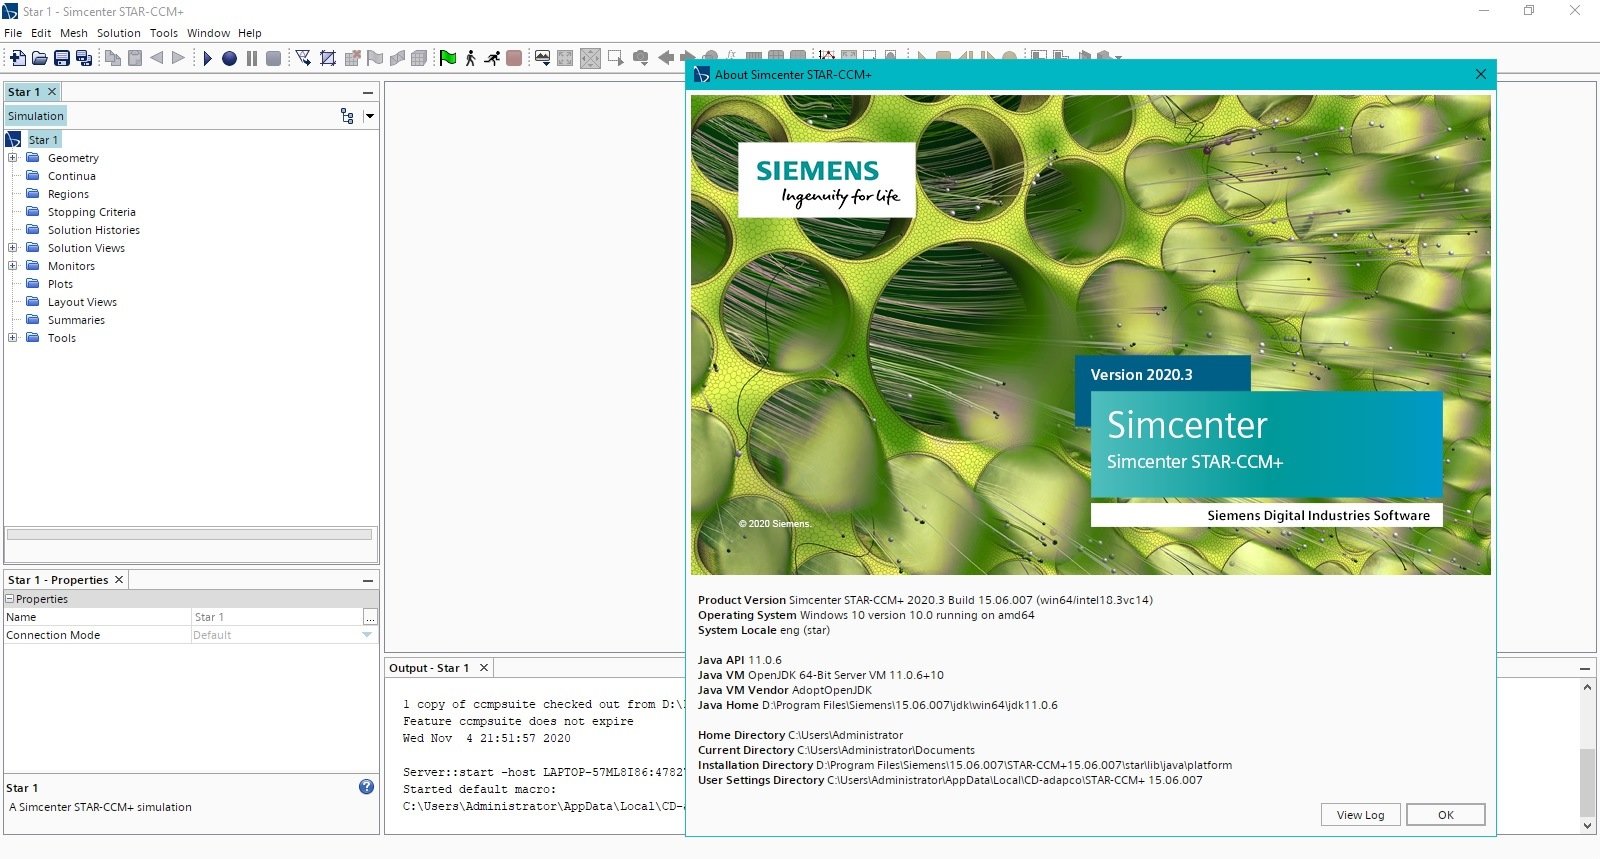This screenshot has height=859, width=1600.
Task: Open the Tools menu
Action: tap(164, 33)
